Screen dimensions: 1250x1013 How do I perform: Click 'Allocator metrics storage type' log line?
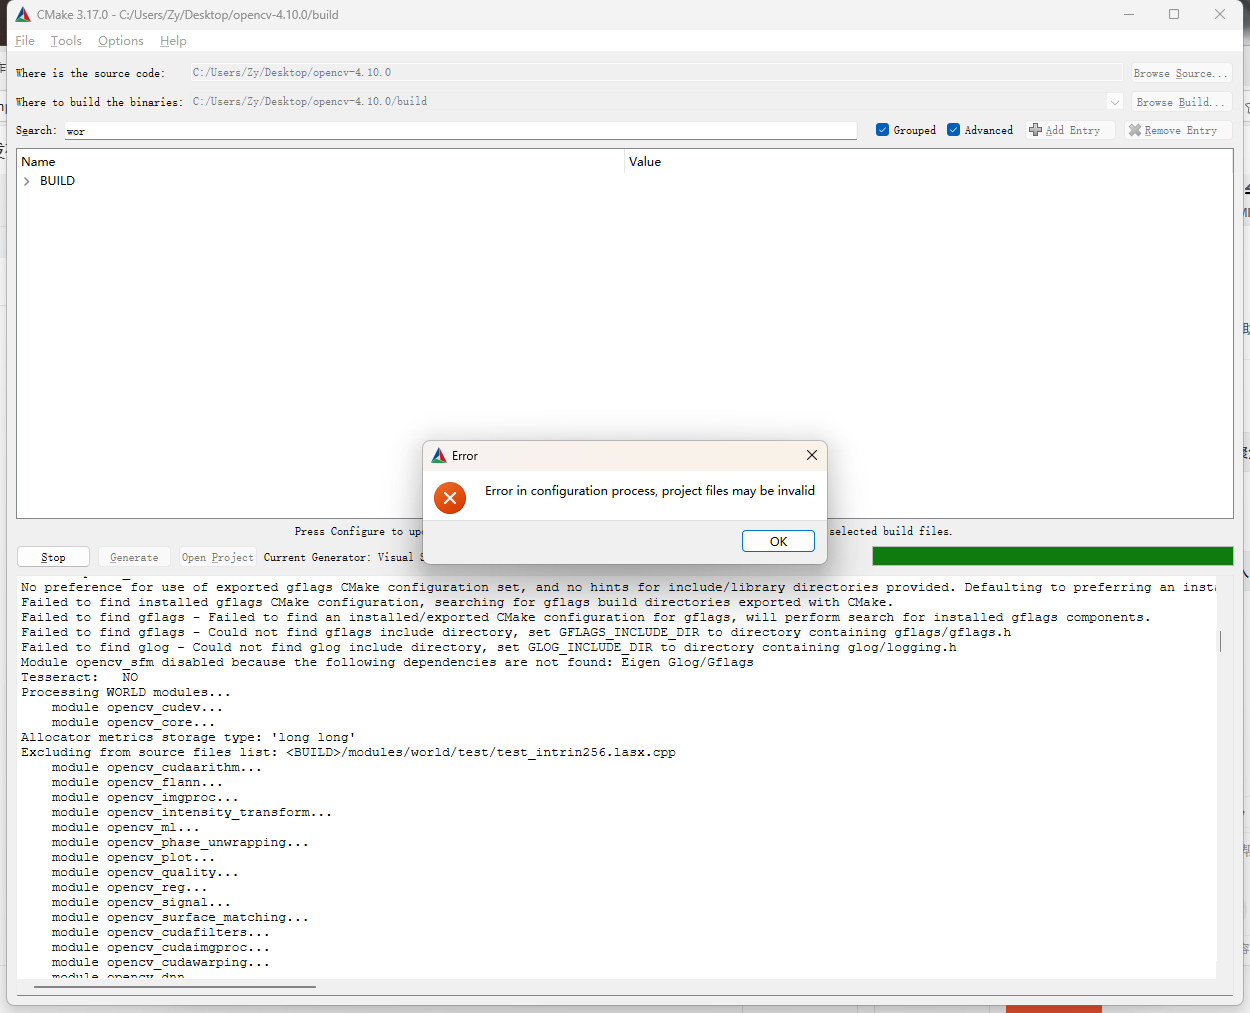(188, 737)
